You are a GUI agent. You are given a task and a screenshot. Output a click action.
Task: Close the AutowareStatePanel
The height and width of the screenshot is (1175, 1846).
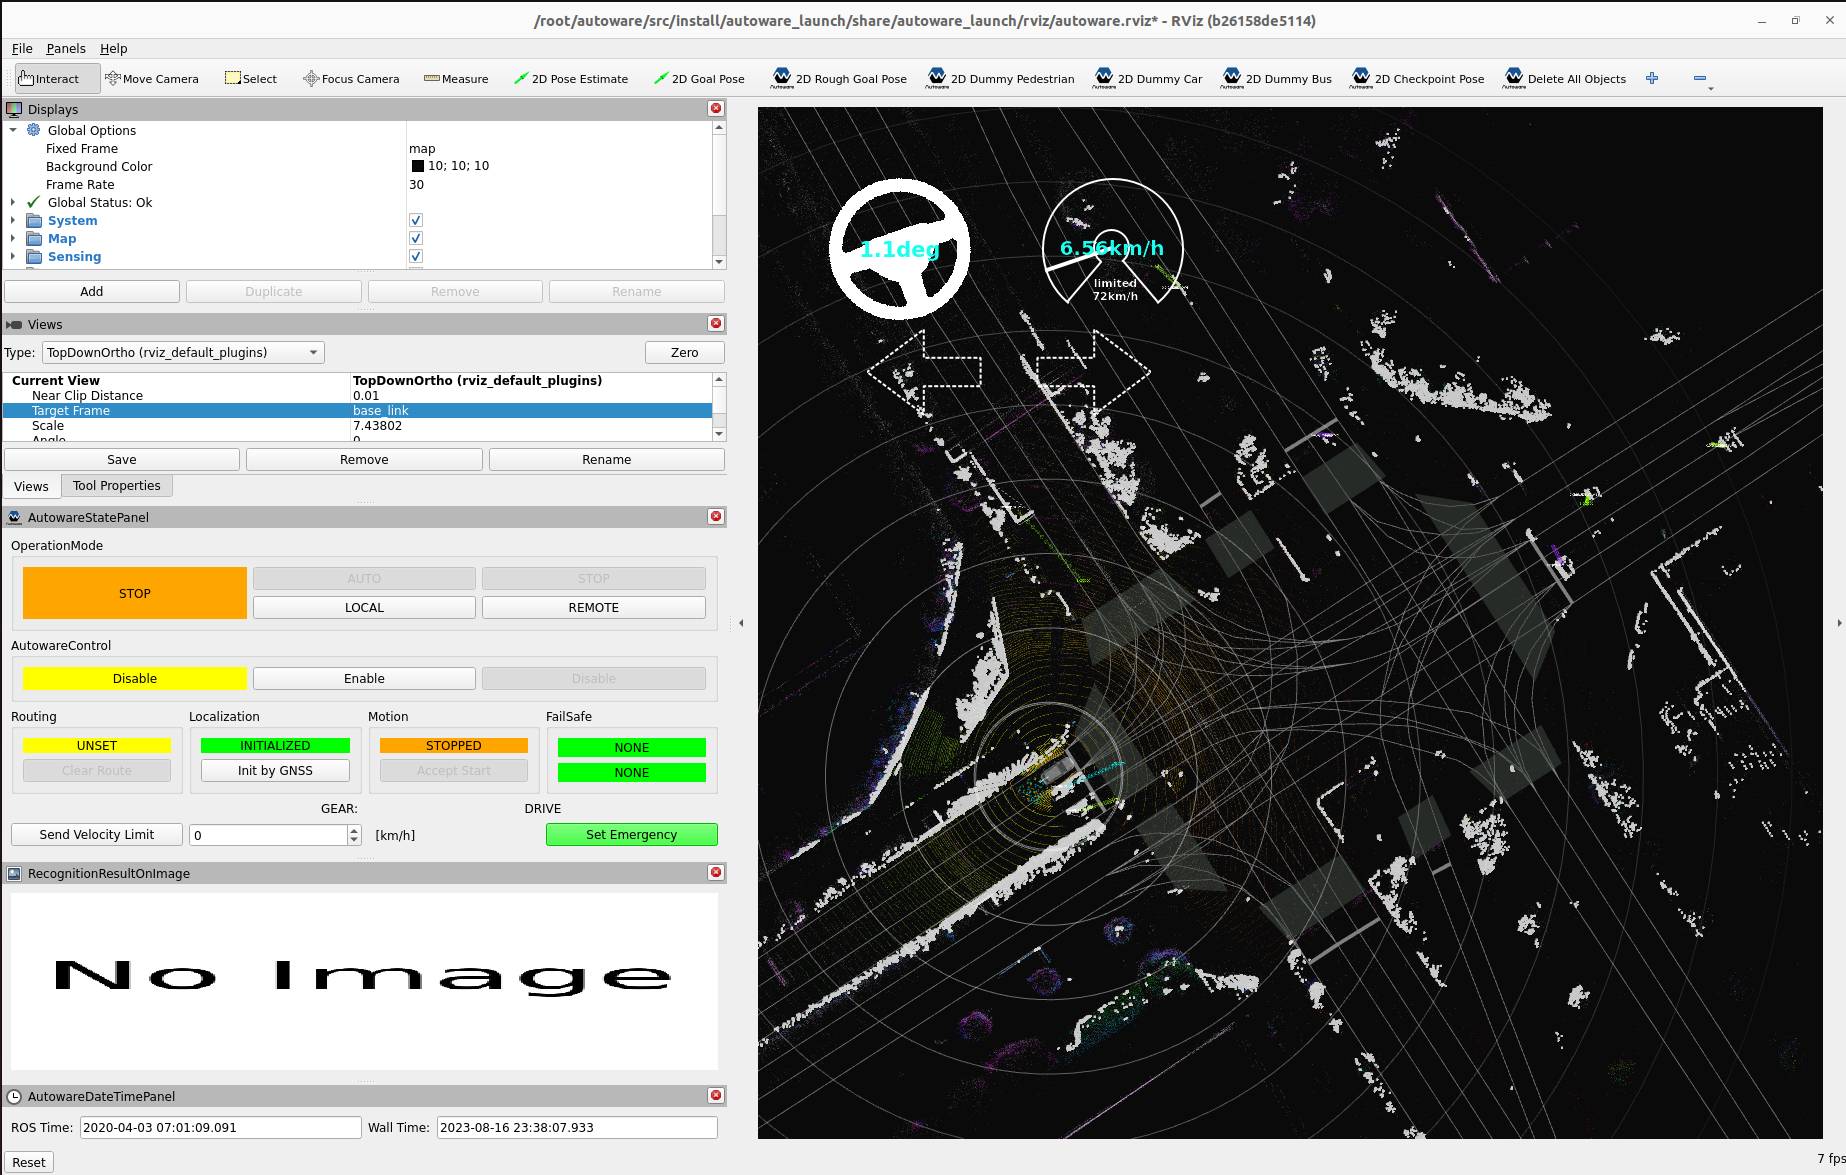point(716,516)
